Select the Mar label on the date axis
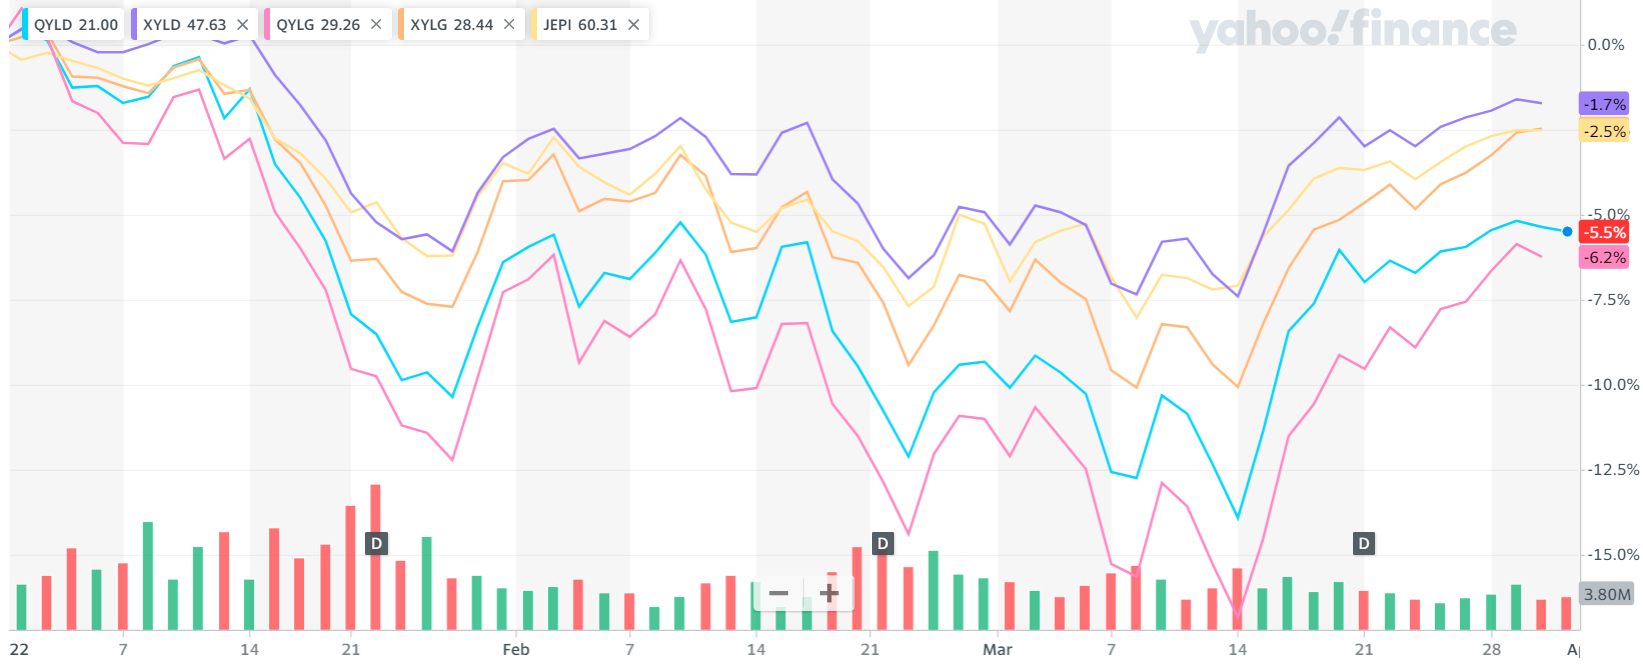 pos(996,649)
